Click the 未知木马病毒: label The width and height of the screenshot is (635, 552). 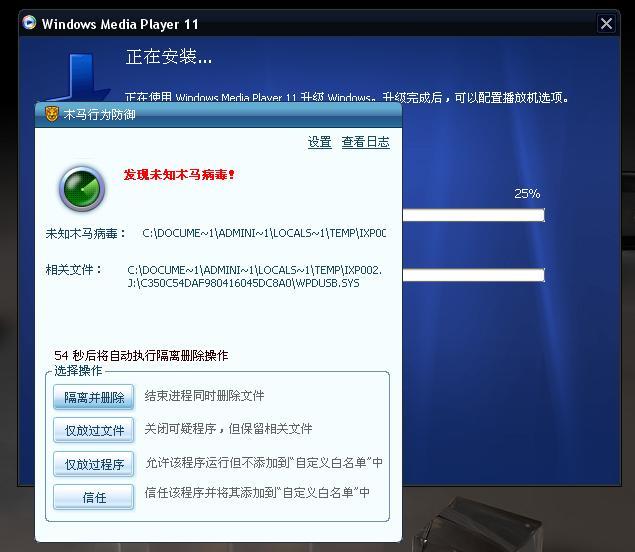click(85, 234)
